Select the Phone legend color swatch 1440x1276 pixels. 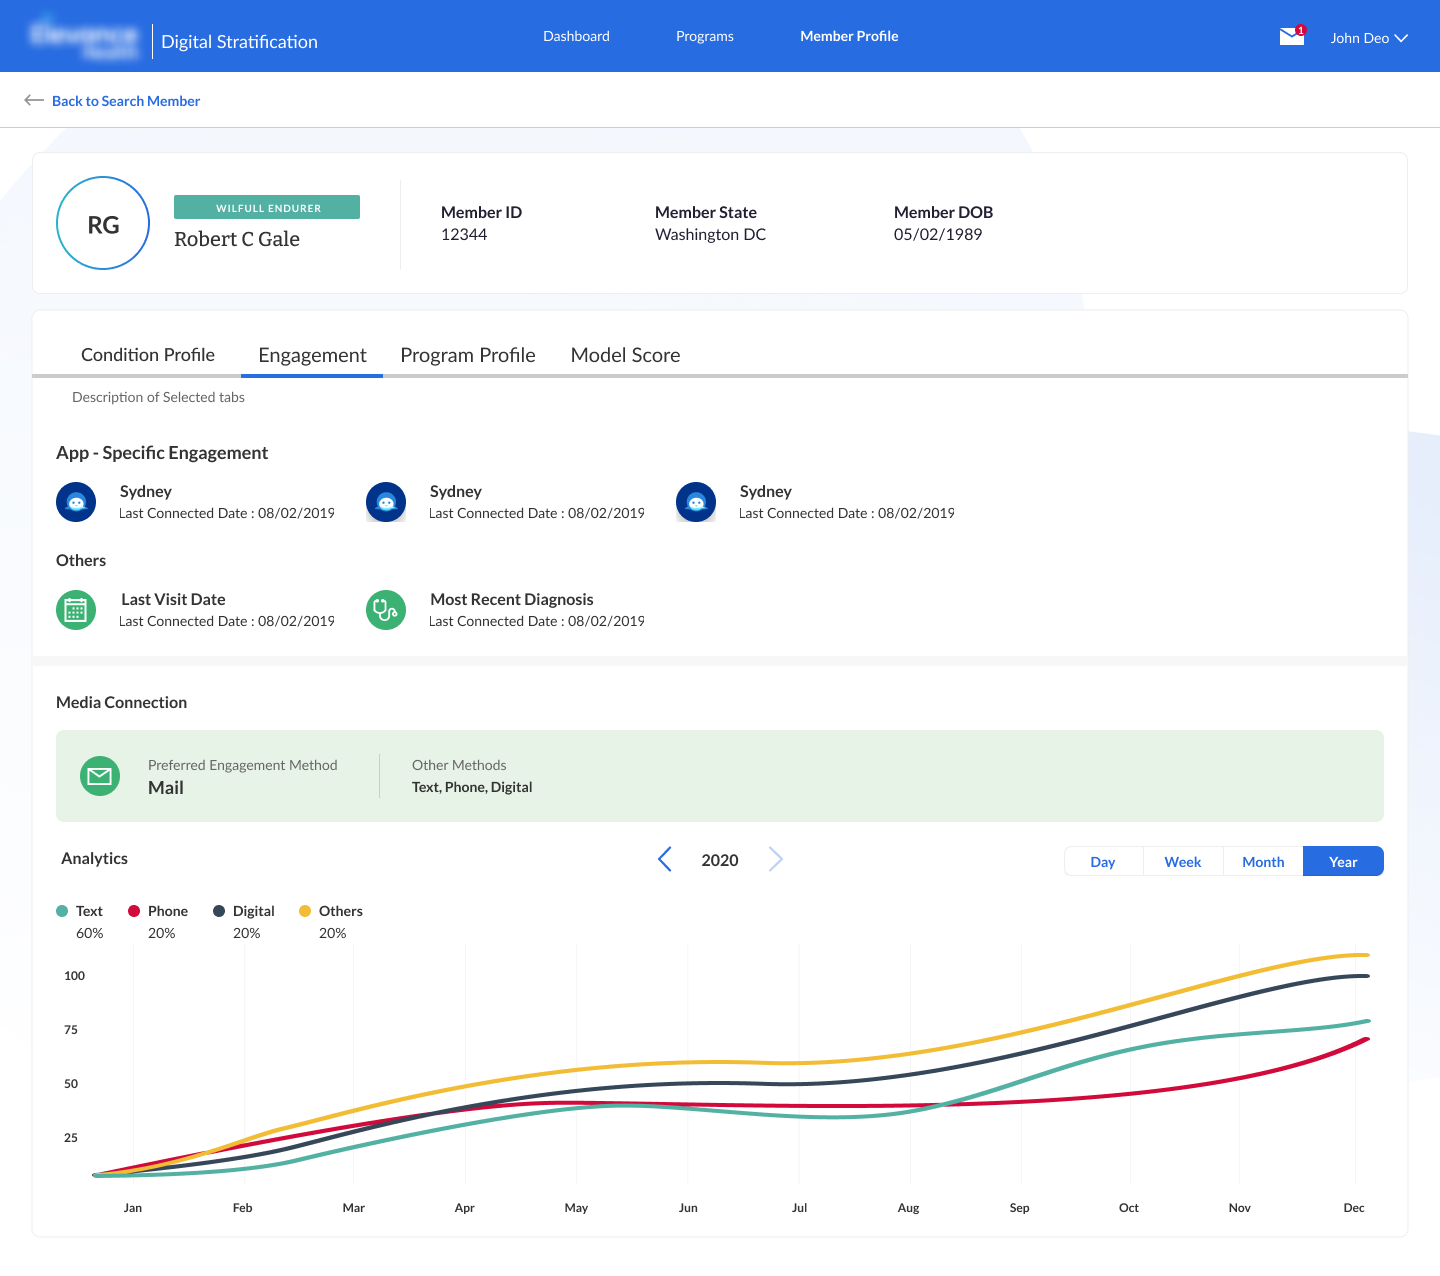click(134, 911)
